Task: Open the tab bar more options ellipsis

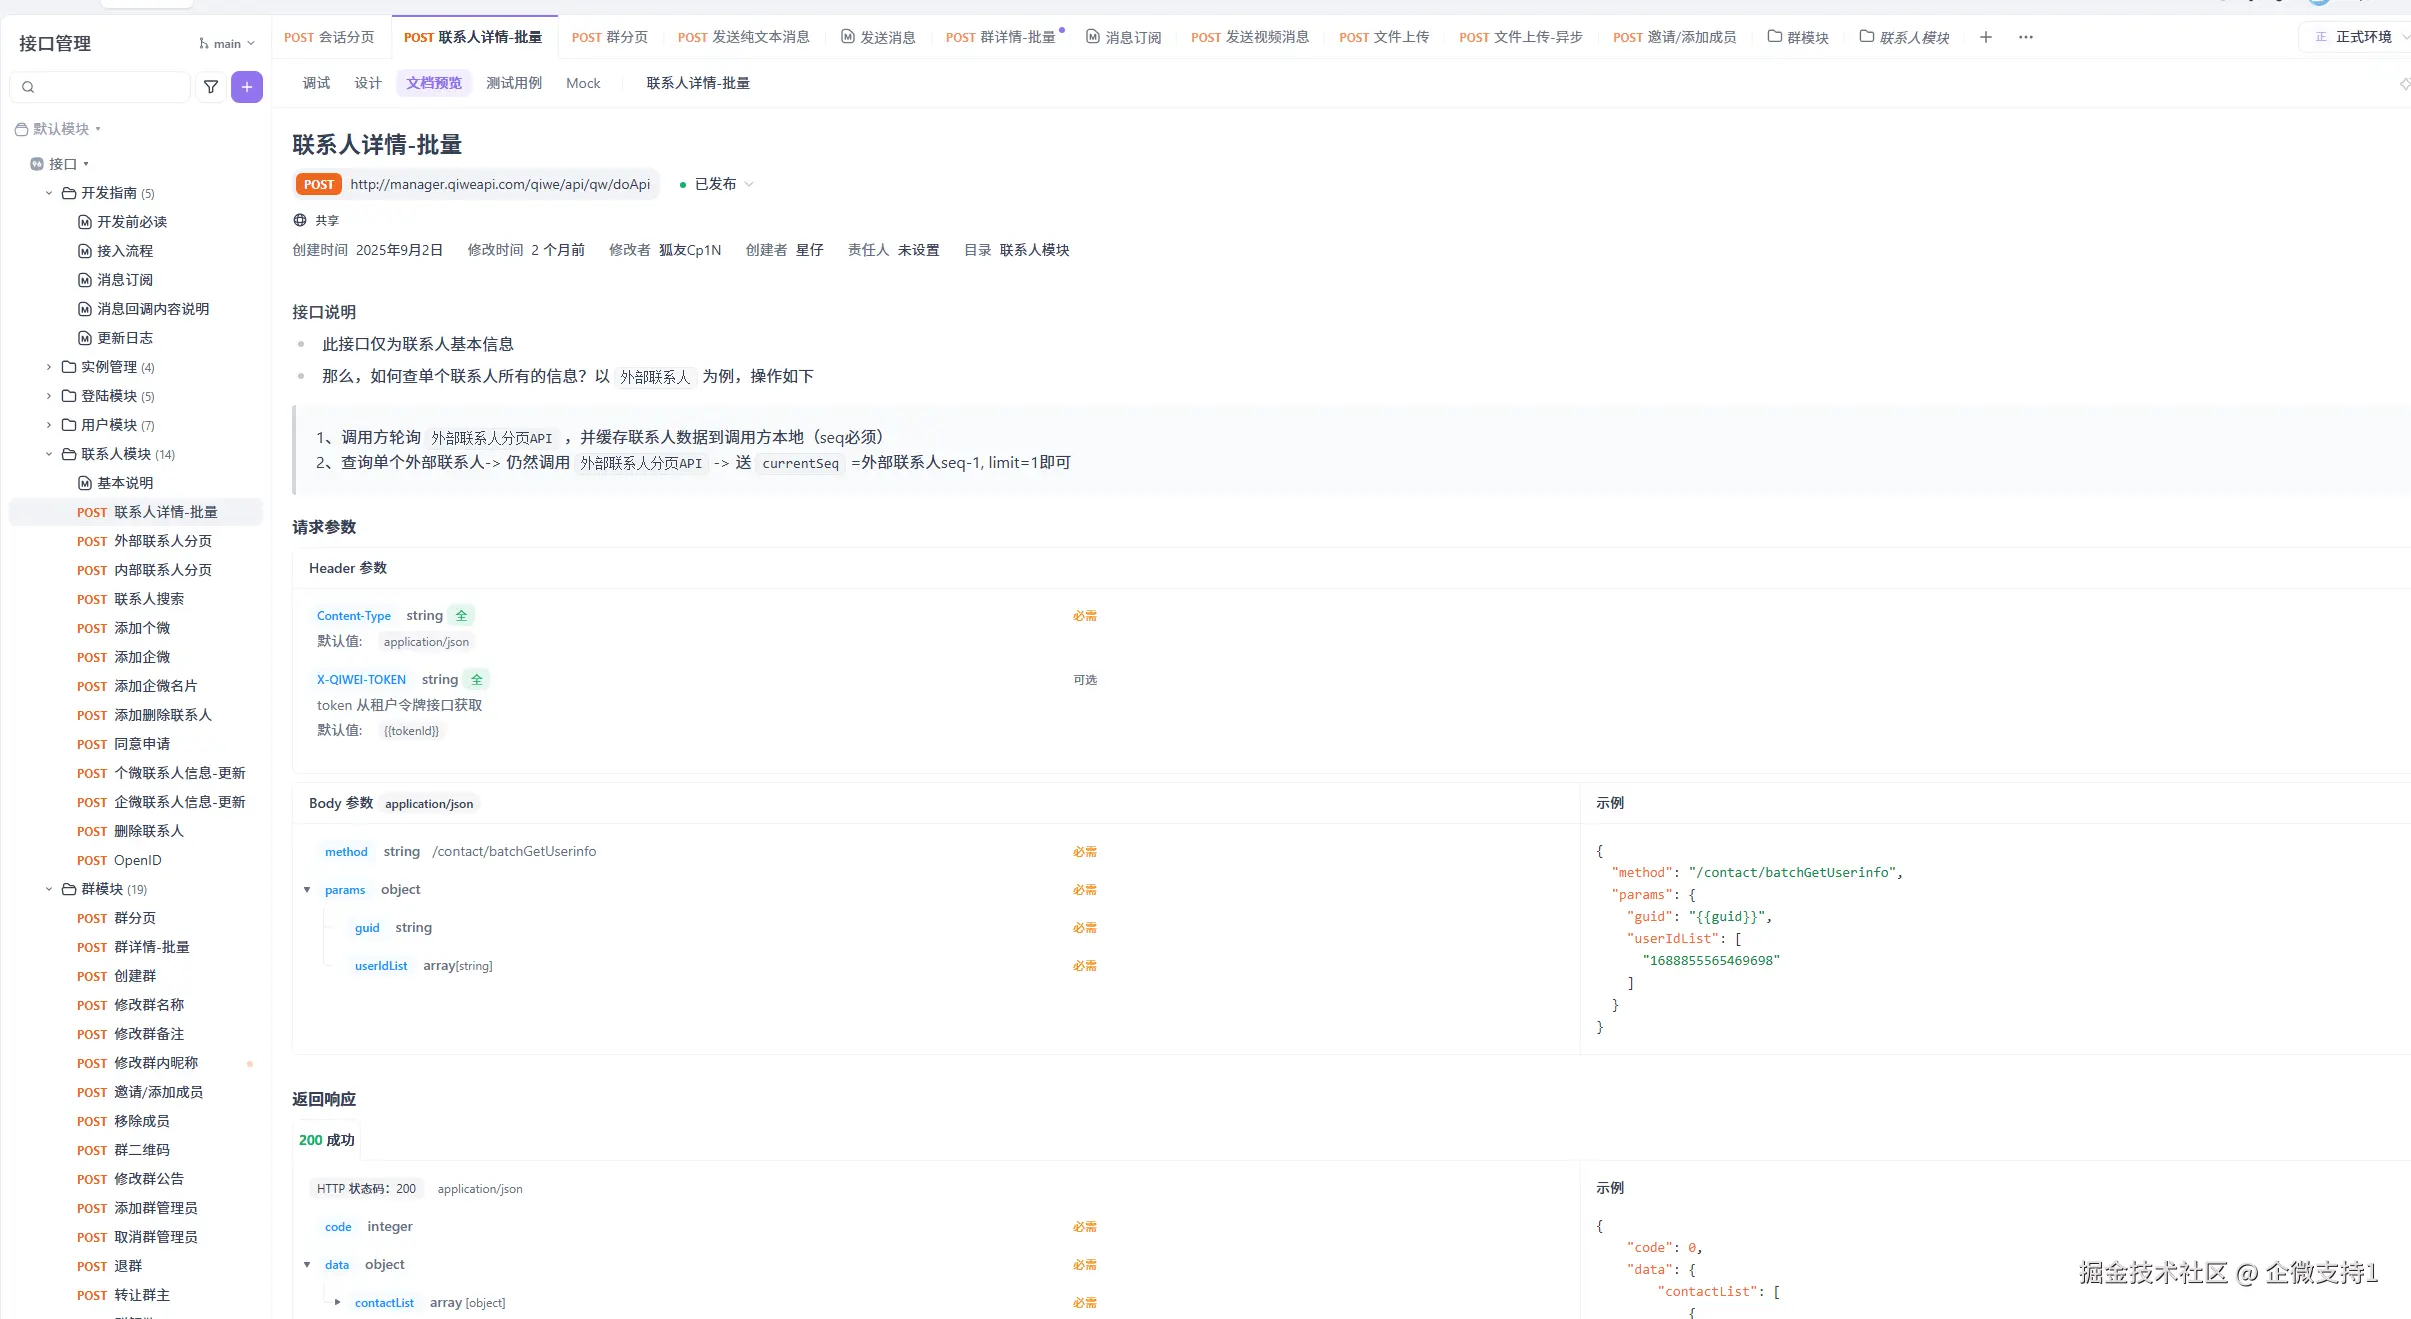Action: (2026, 37)
